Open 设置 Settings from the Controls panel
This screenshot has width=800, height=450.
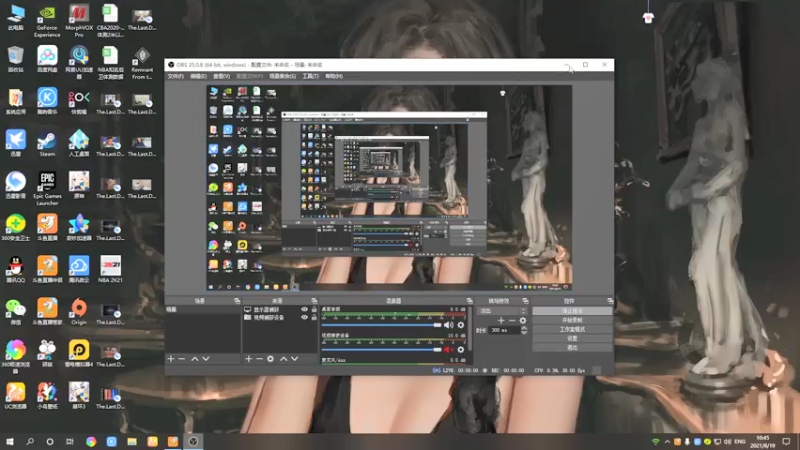point(572,338)
